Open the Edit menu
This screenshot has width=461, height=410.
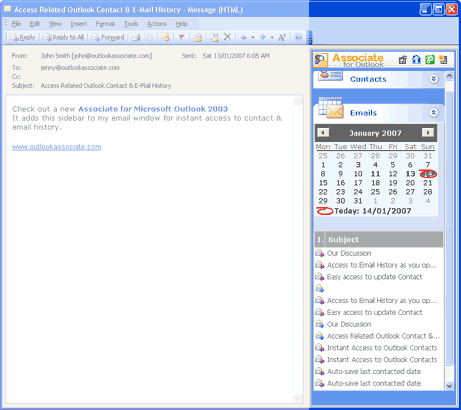point(35,24)
